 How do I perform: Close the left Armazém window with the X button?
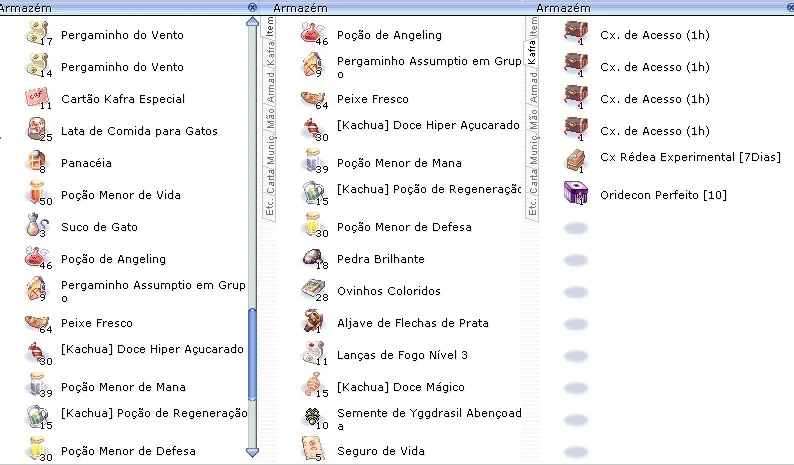click(253, 7)
